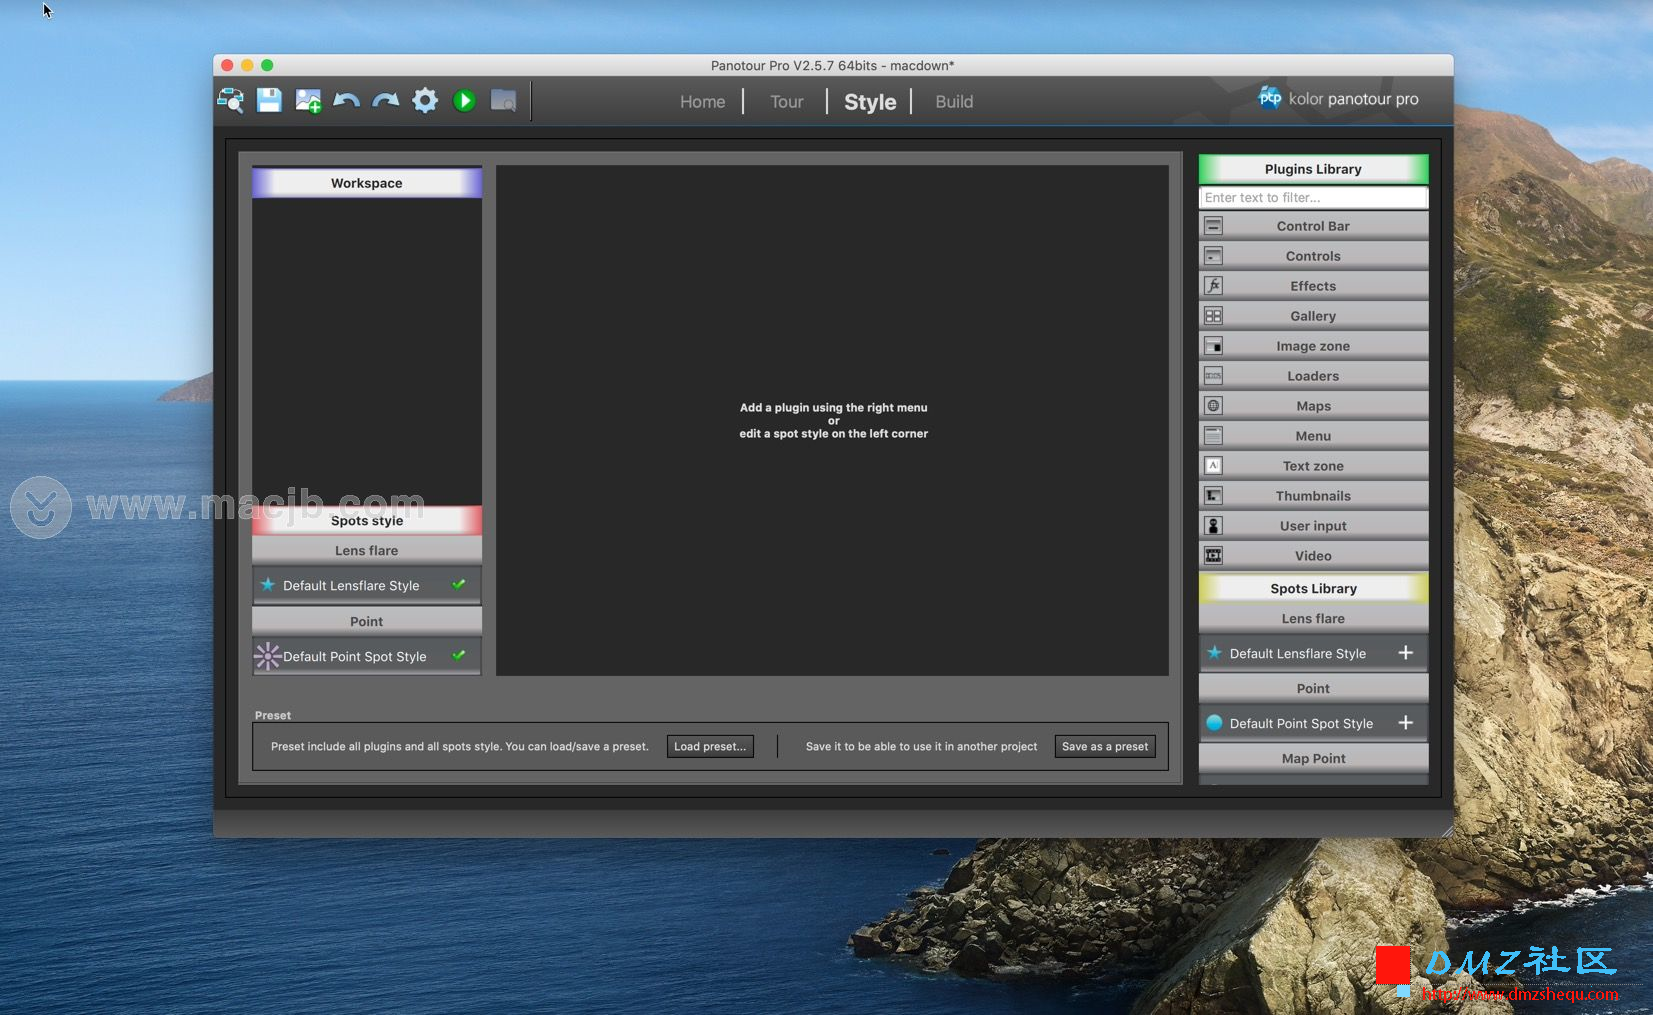Expand the Text zone plugin category

tap(1313, 466)
